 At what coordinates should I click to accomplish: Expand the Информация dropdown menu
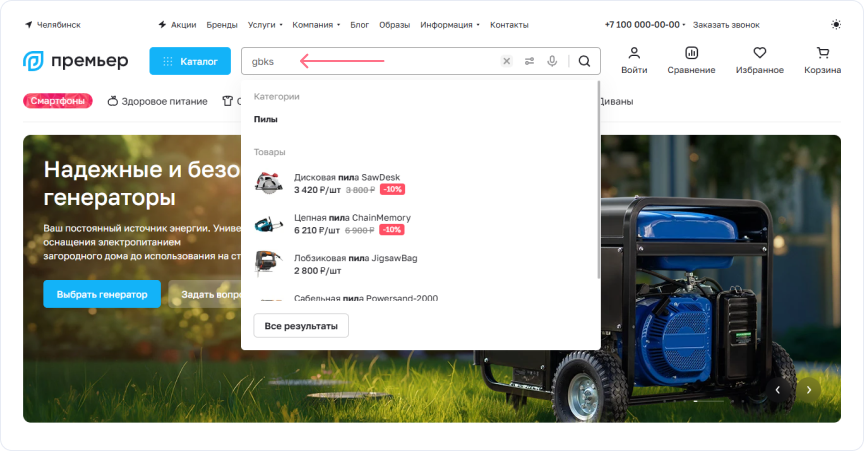450,25
